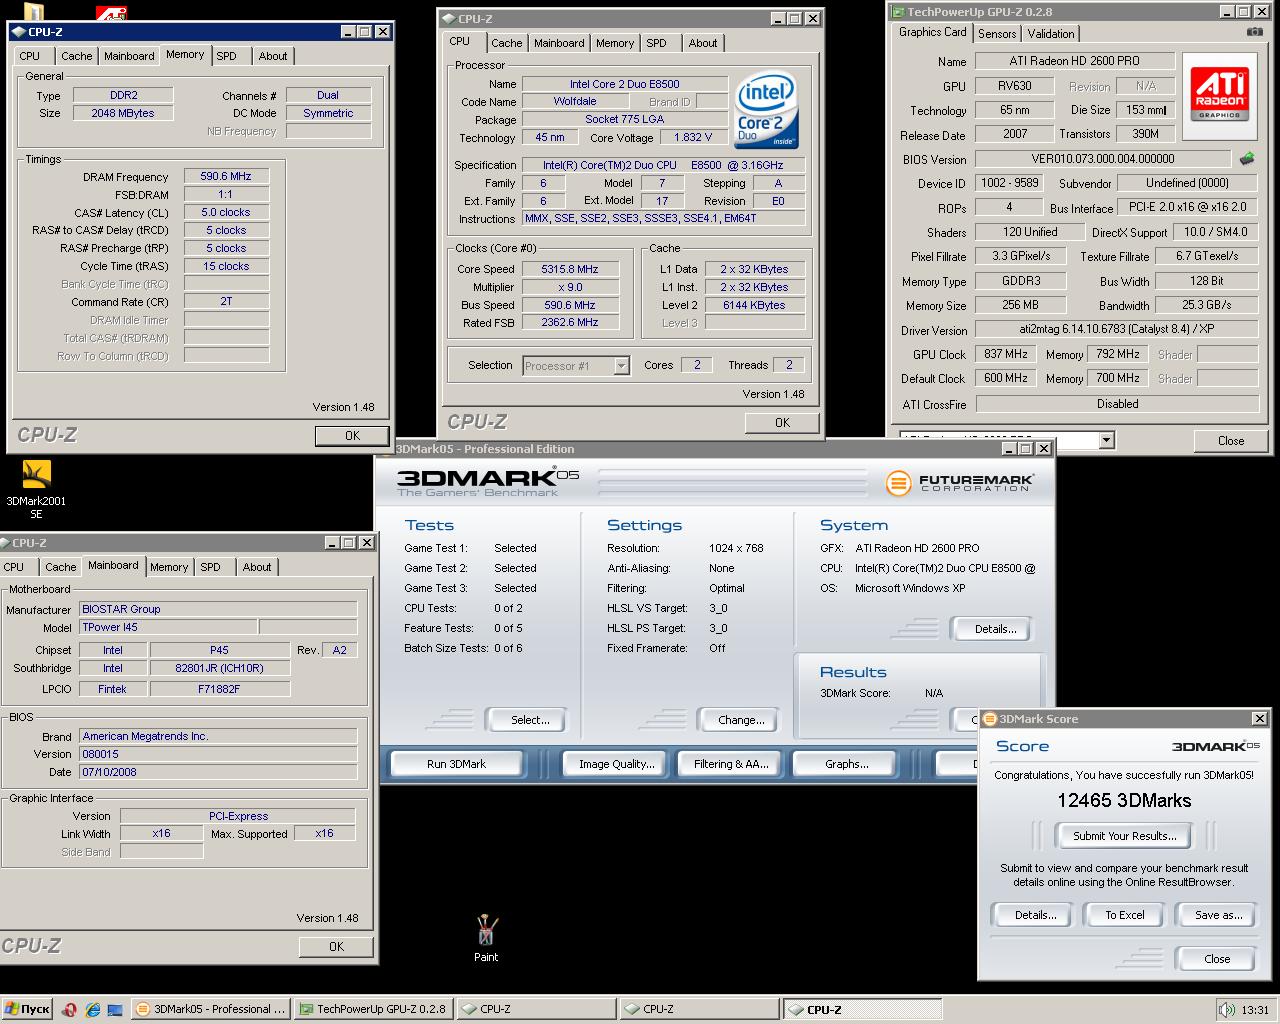Click the Driver Version field in GPU-Z
1280x1024 pixels.
[x=1116, y=329]
